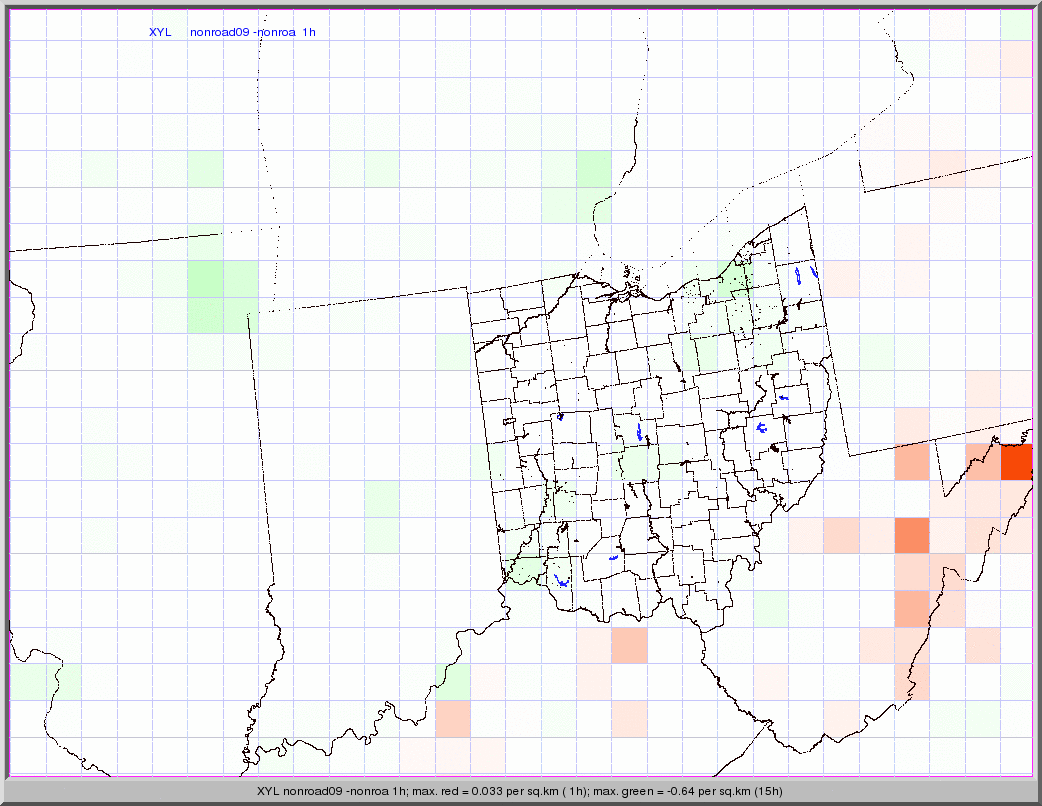Select the salmon cell just south of Ohio
Viewport: 1042px width, 806px height.
coord(629,645)
